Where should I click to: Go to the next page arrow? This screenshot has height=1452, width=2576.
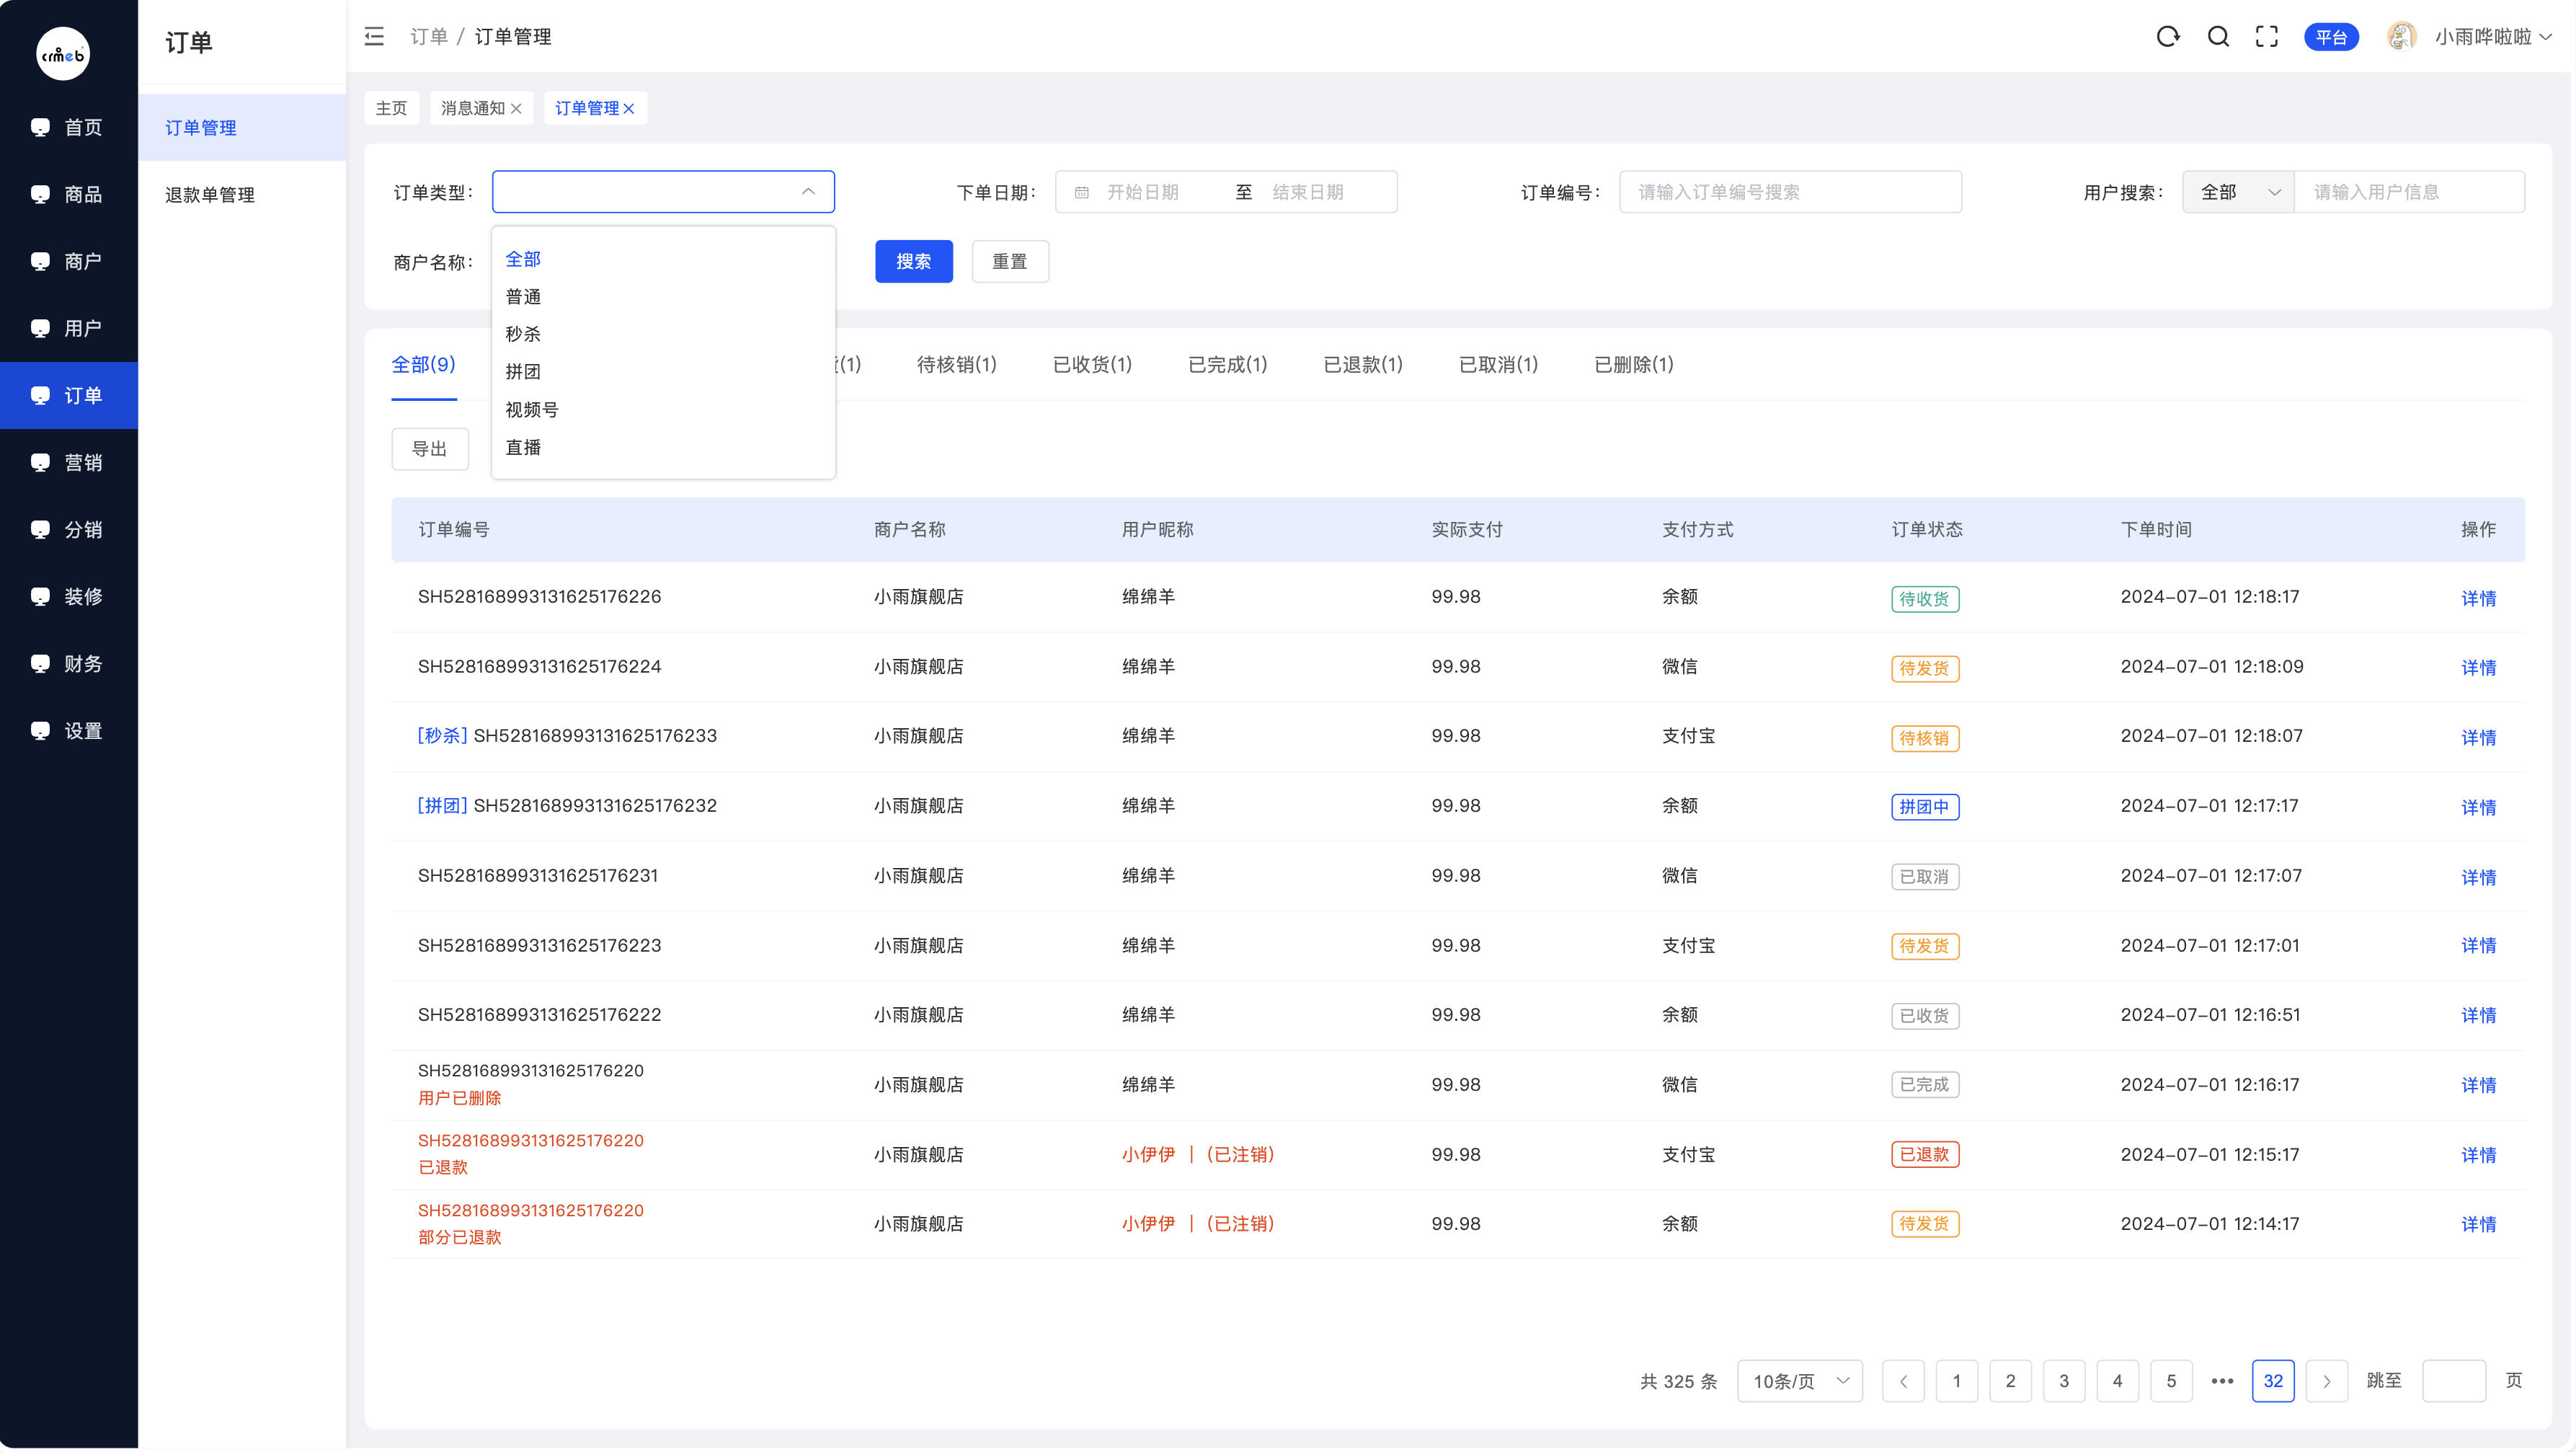point(2326,1381)
